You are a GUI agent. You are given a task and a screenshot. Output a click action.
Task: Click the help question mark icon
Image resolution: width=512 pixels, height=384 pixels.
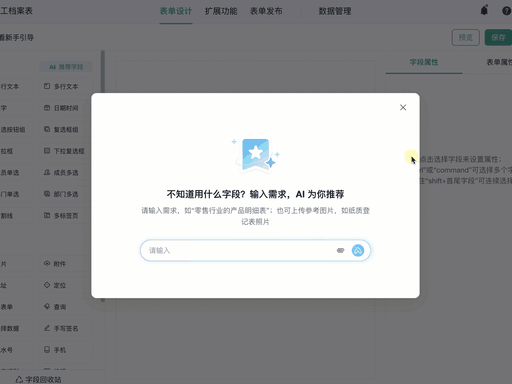point(507,11)
